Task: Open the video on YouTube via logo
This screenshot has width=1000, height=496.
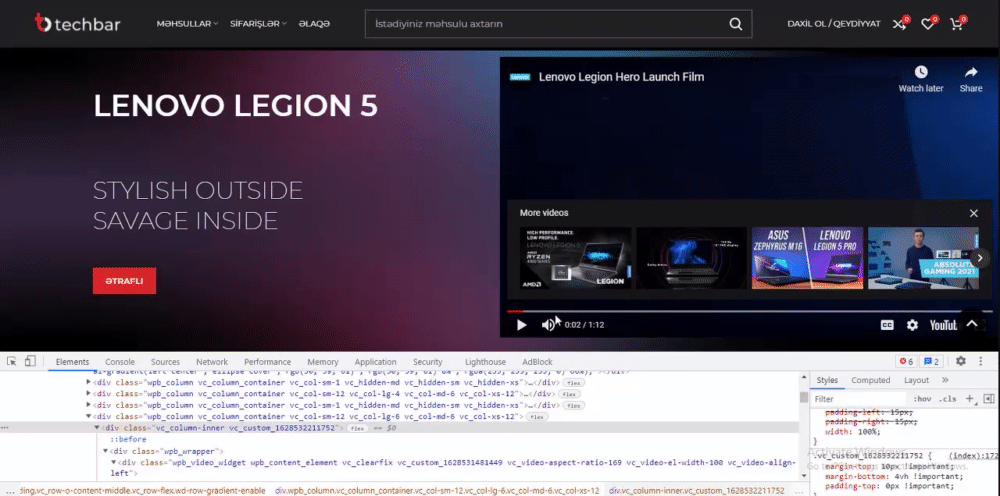Action: (x=943, y=325)
